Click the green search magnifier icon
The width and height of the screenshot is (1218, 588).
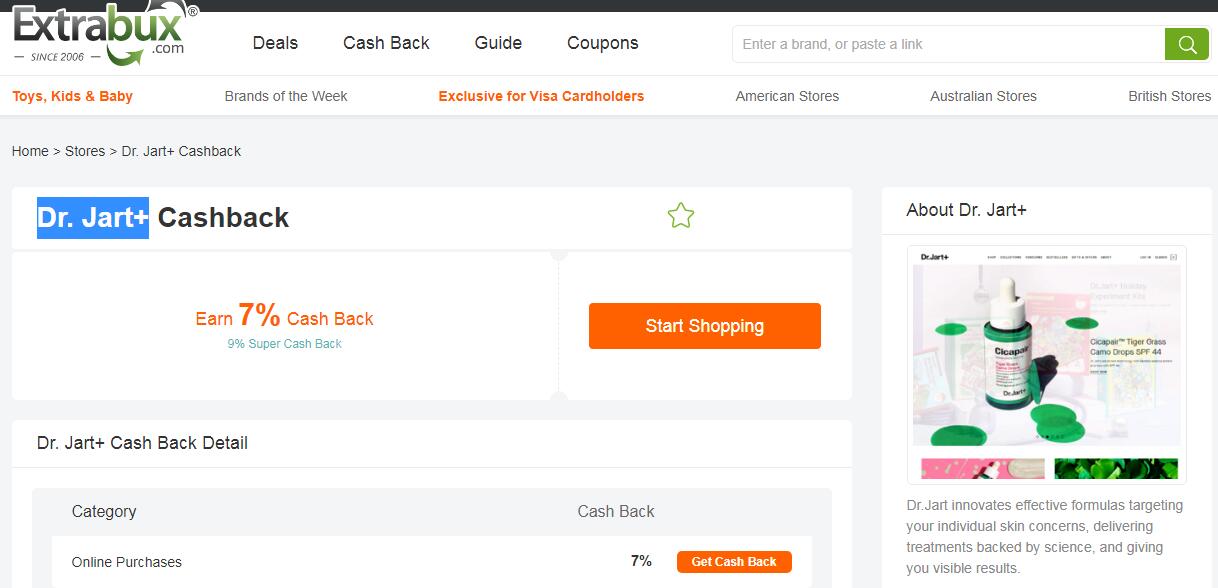(1187, 44)
